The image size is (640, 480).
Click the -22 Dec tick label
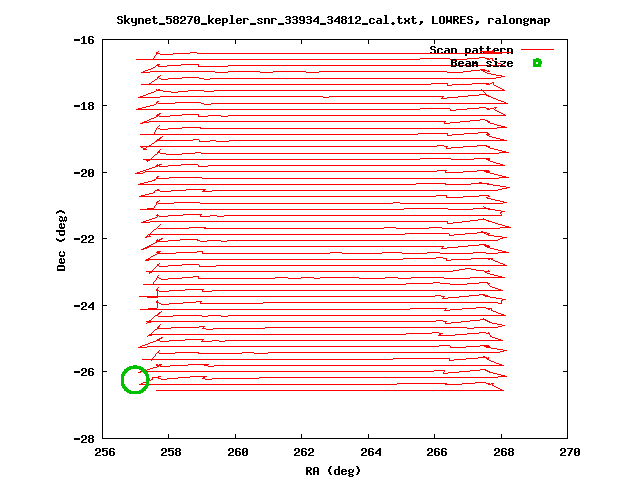pyautogui.click(x=84, y=239)
